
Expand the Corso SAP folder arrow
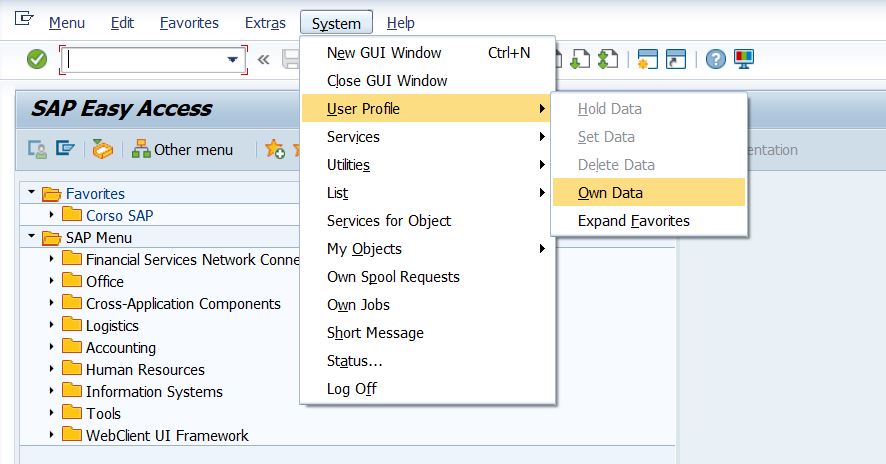pos(51,215)
